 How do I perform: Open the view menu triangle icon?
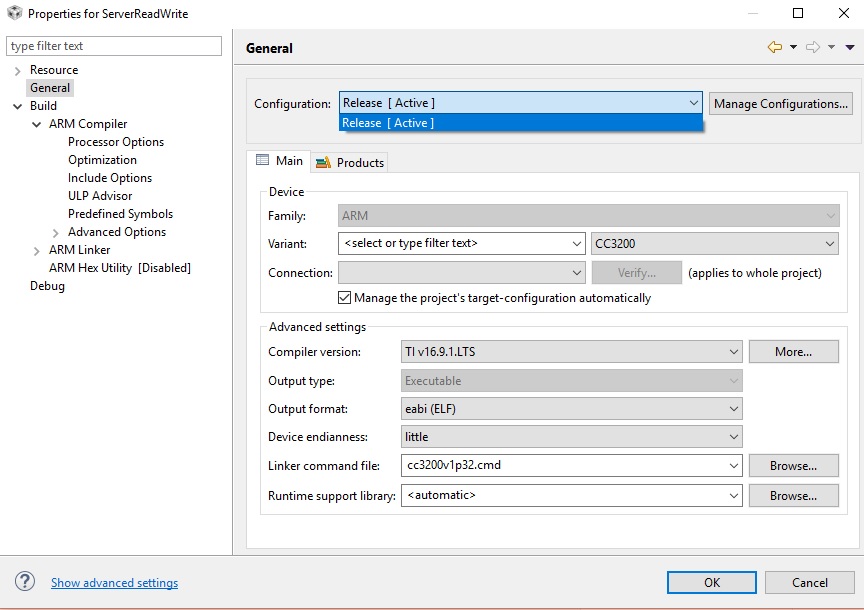pyautogui.click(x=849, y=47)
